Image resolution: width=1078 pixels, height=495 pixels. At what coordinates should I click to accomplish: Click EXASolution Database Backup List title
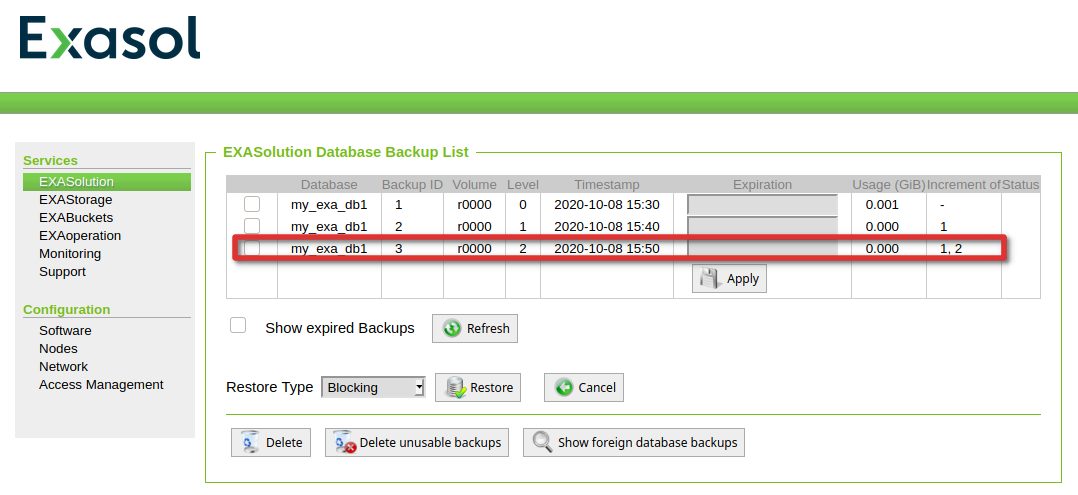346,152
